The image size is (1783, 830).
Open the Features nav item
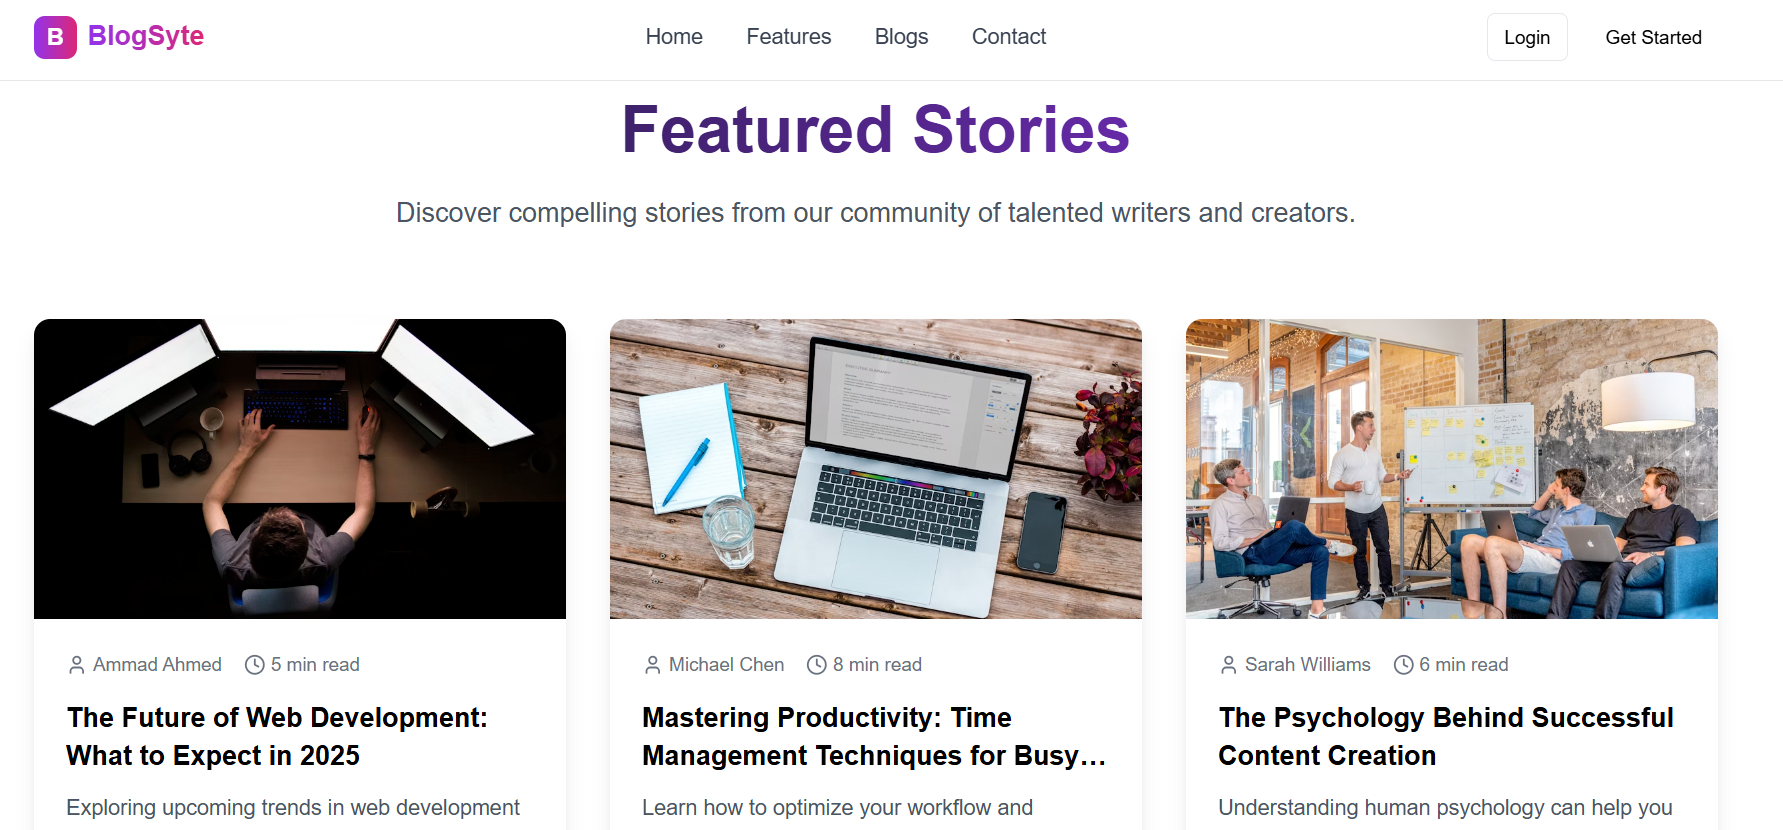pos(788,37)
